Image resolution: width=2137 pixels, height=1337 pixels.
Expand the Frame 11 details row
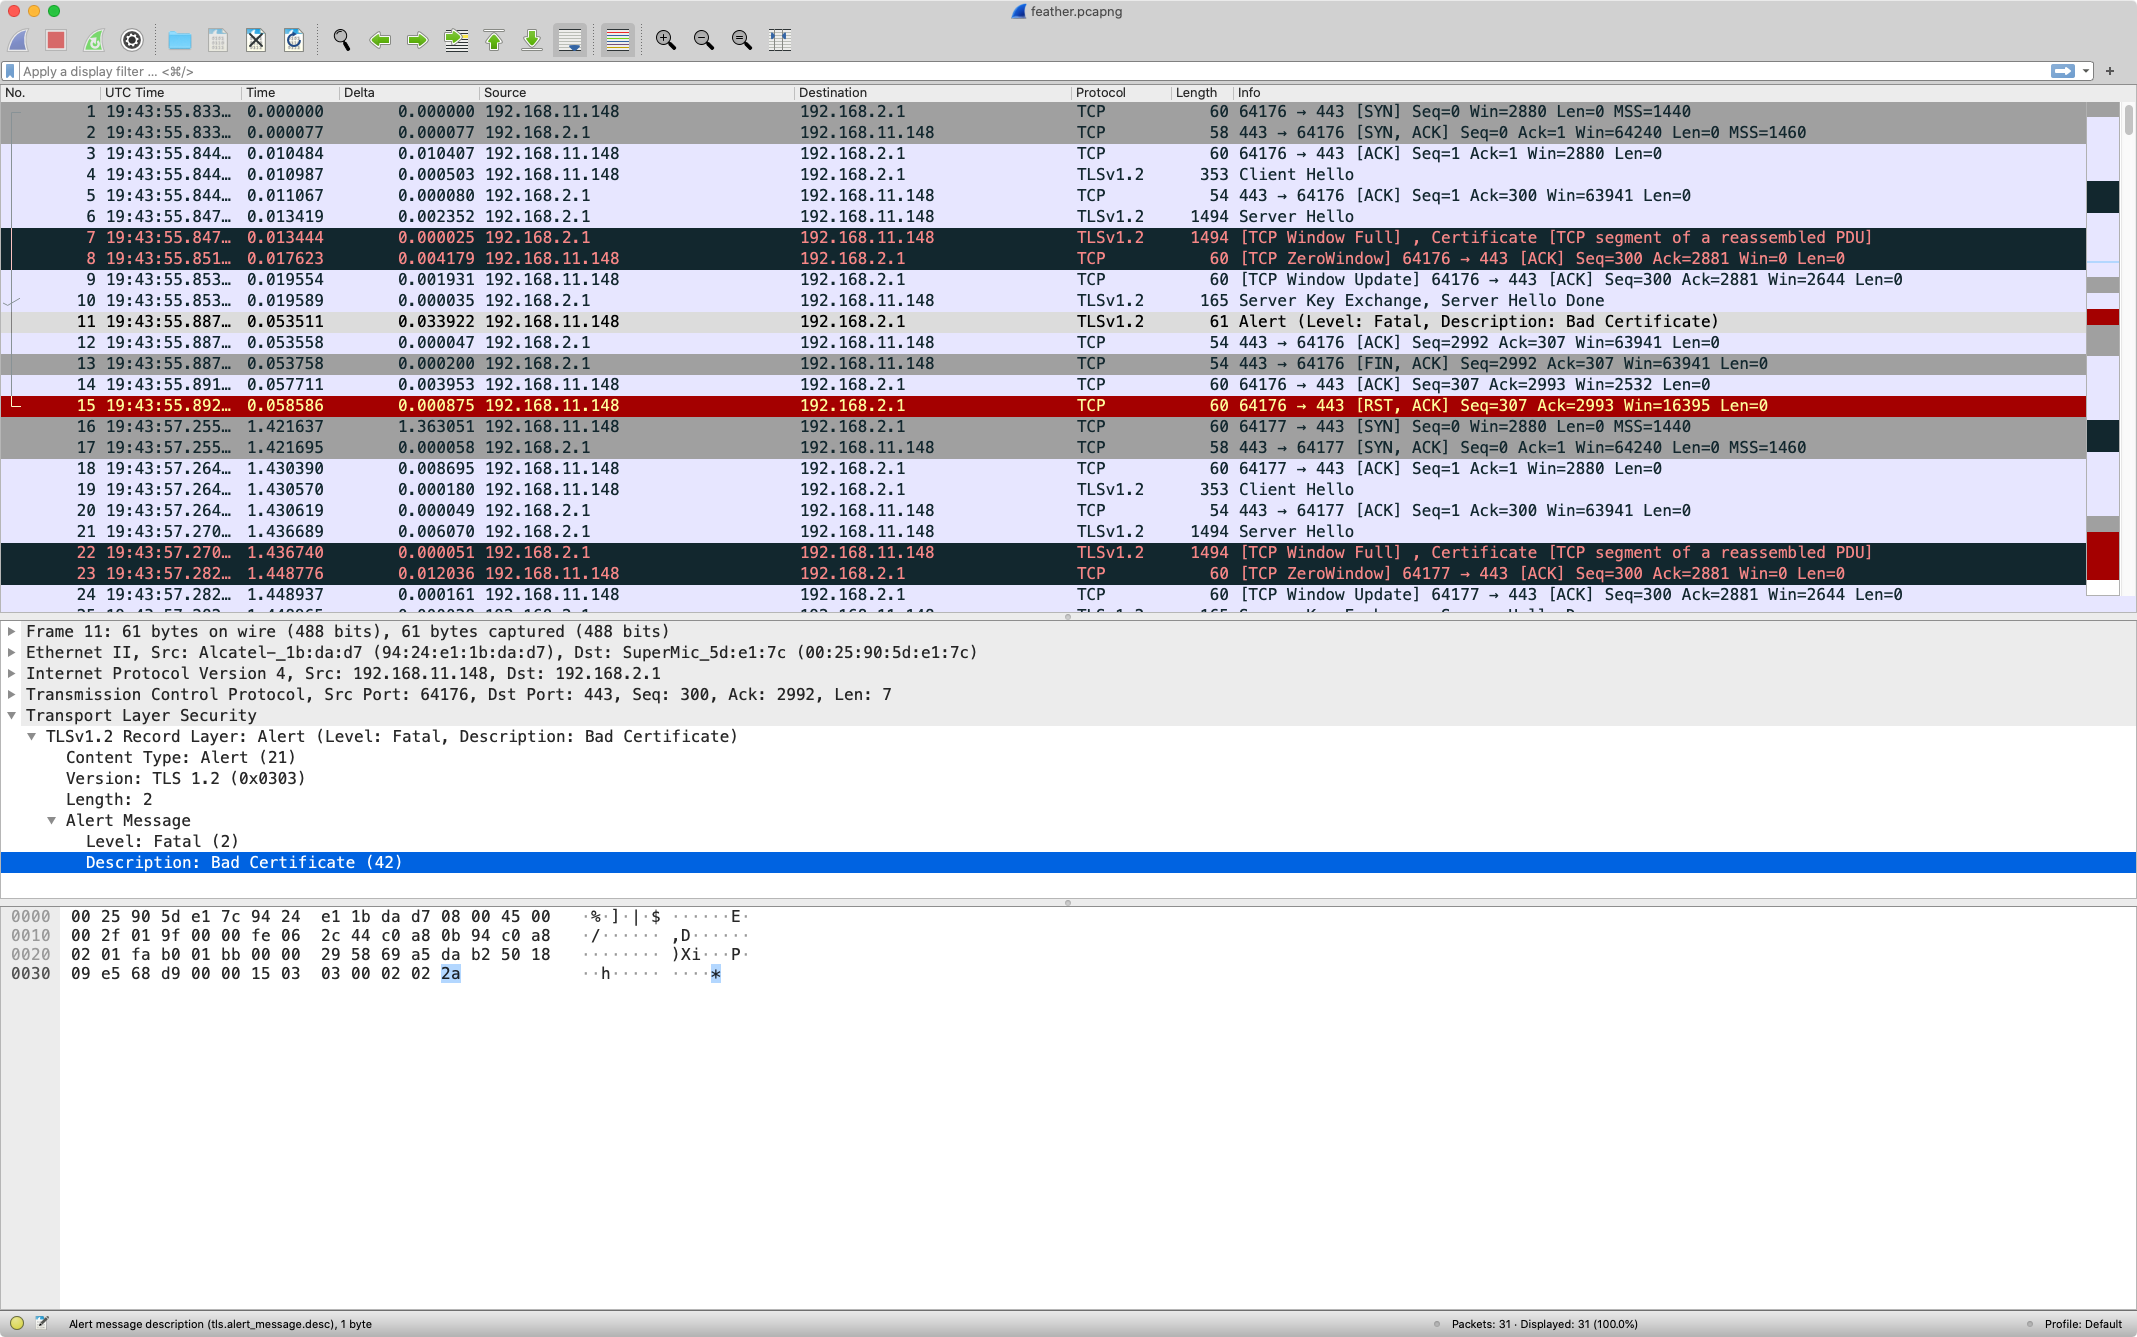click(x=12, y=631)
